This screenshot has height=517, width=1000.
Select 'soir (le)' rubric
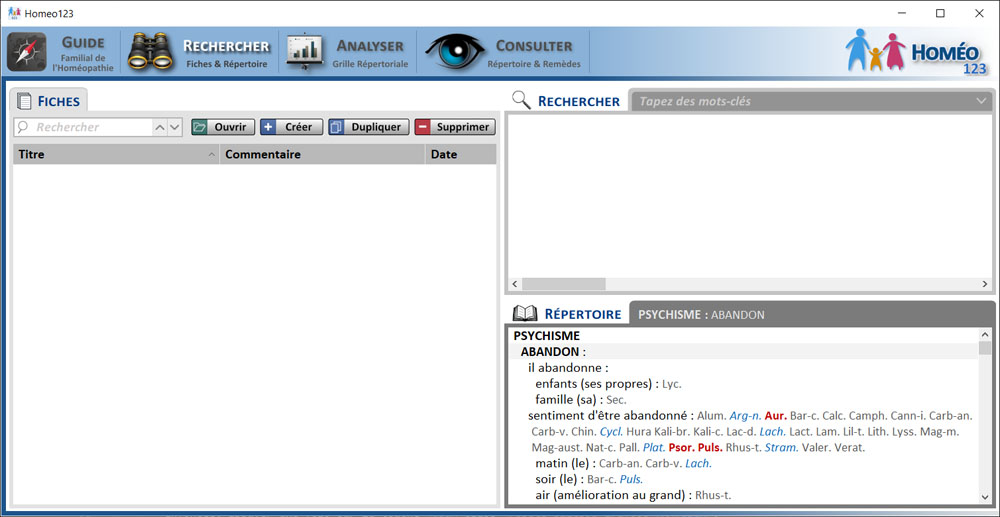(559, 479)
